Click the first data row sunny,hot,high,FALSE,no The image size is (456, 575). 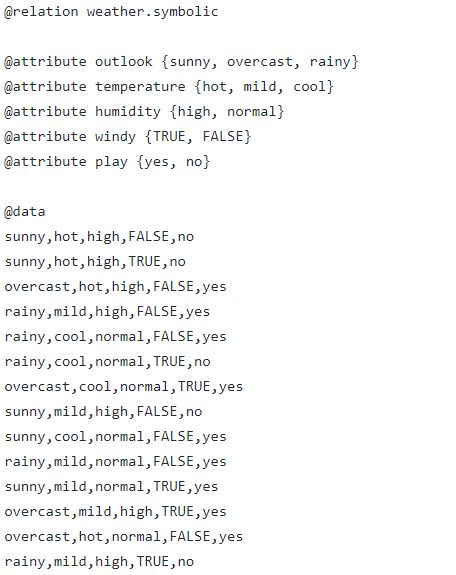[99, 237]
